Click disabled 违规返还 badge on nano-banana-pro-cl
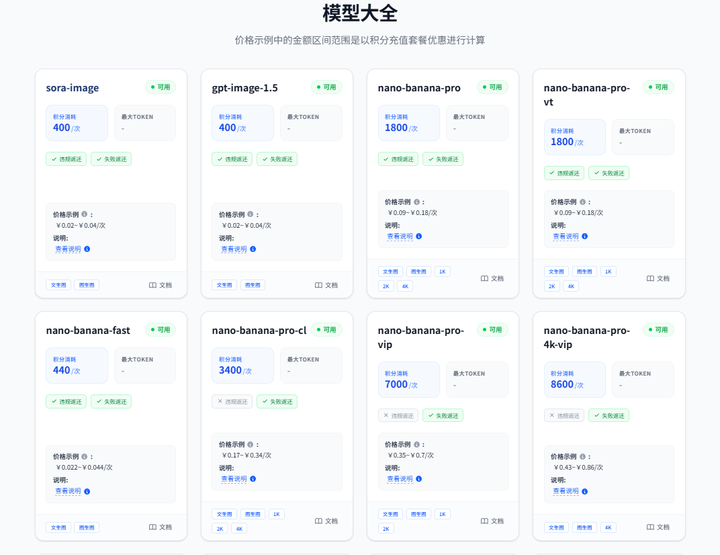This screenshot has width=720, height=555. [x=232, y=401]
